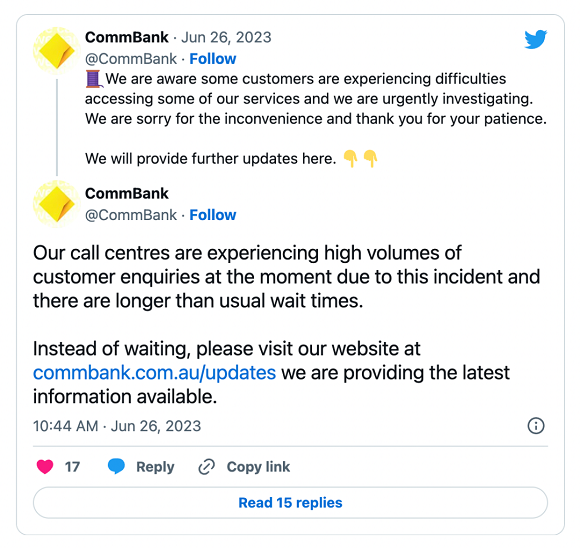Open the Jun 26, 2023 date in header

point(226,37)
